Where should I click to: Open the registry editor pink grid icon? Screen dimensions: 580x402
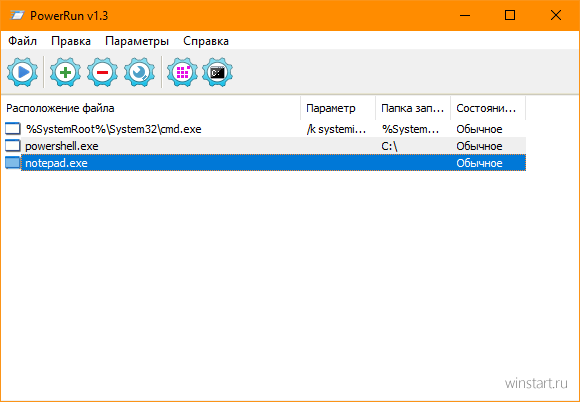182,72
